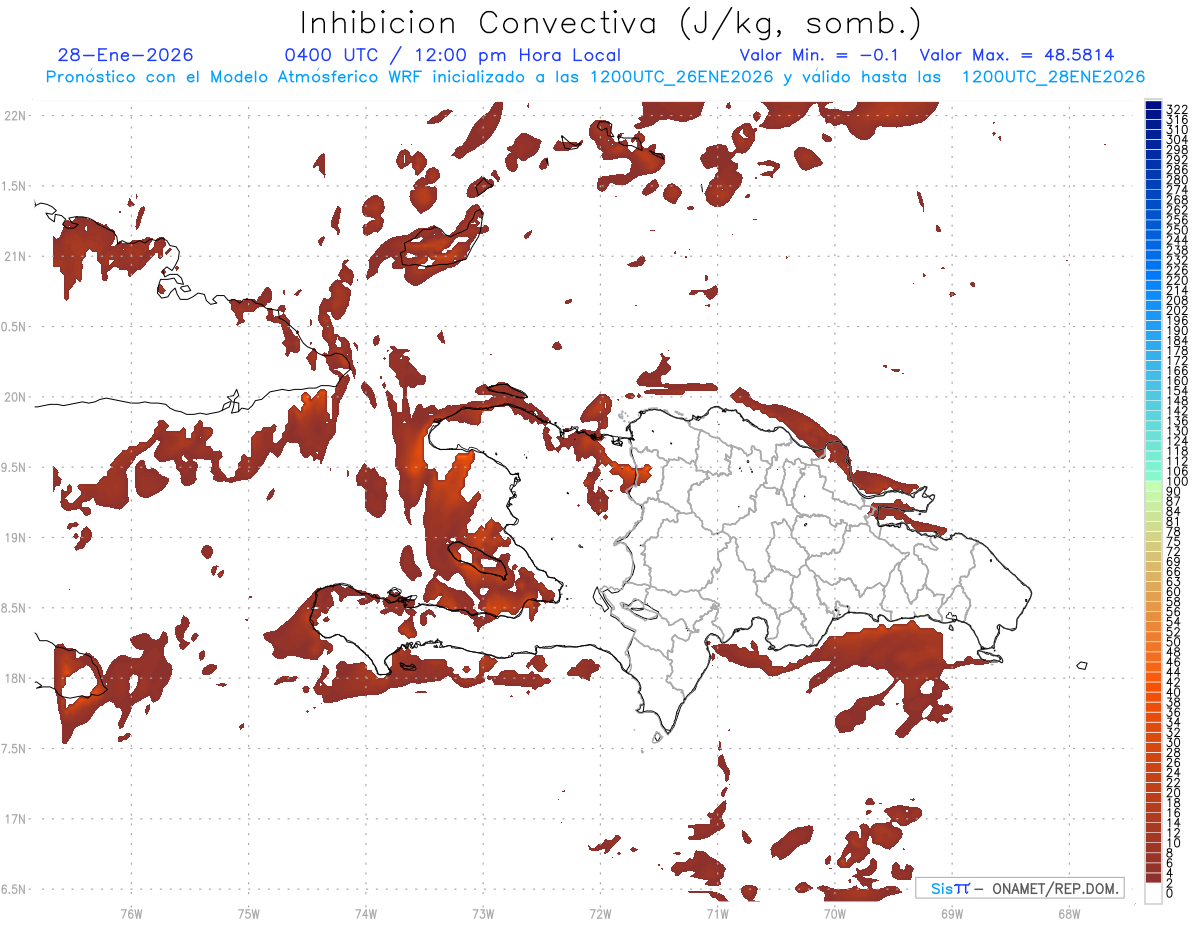Click the white swatch labeled 0 in legend
1200x927 pixels.
[1153, 894]
